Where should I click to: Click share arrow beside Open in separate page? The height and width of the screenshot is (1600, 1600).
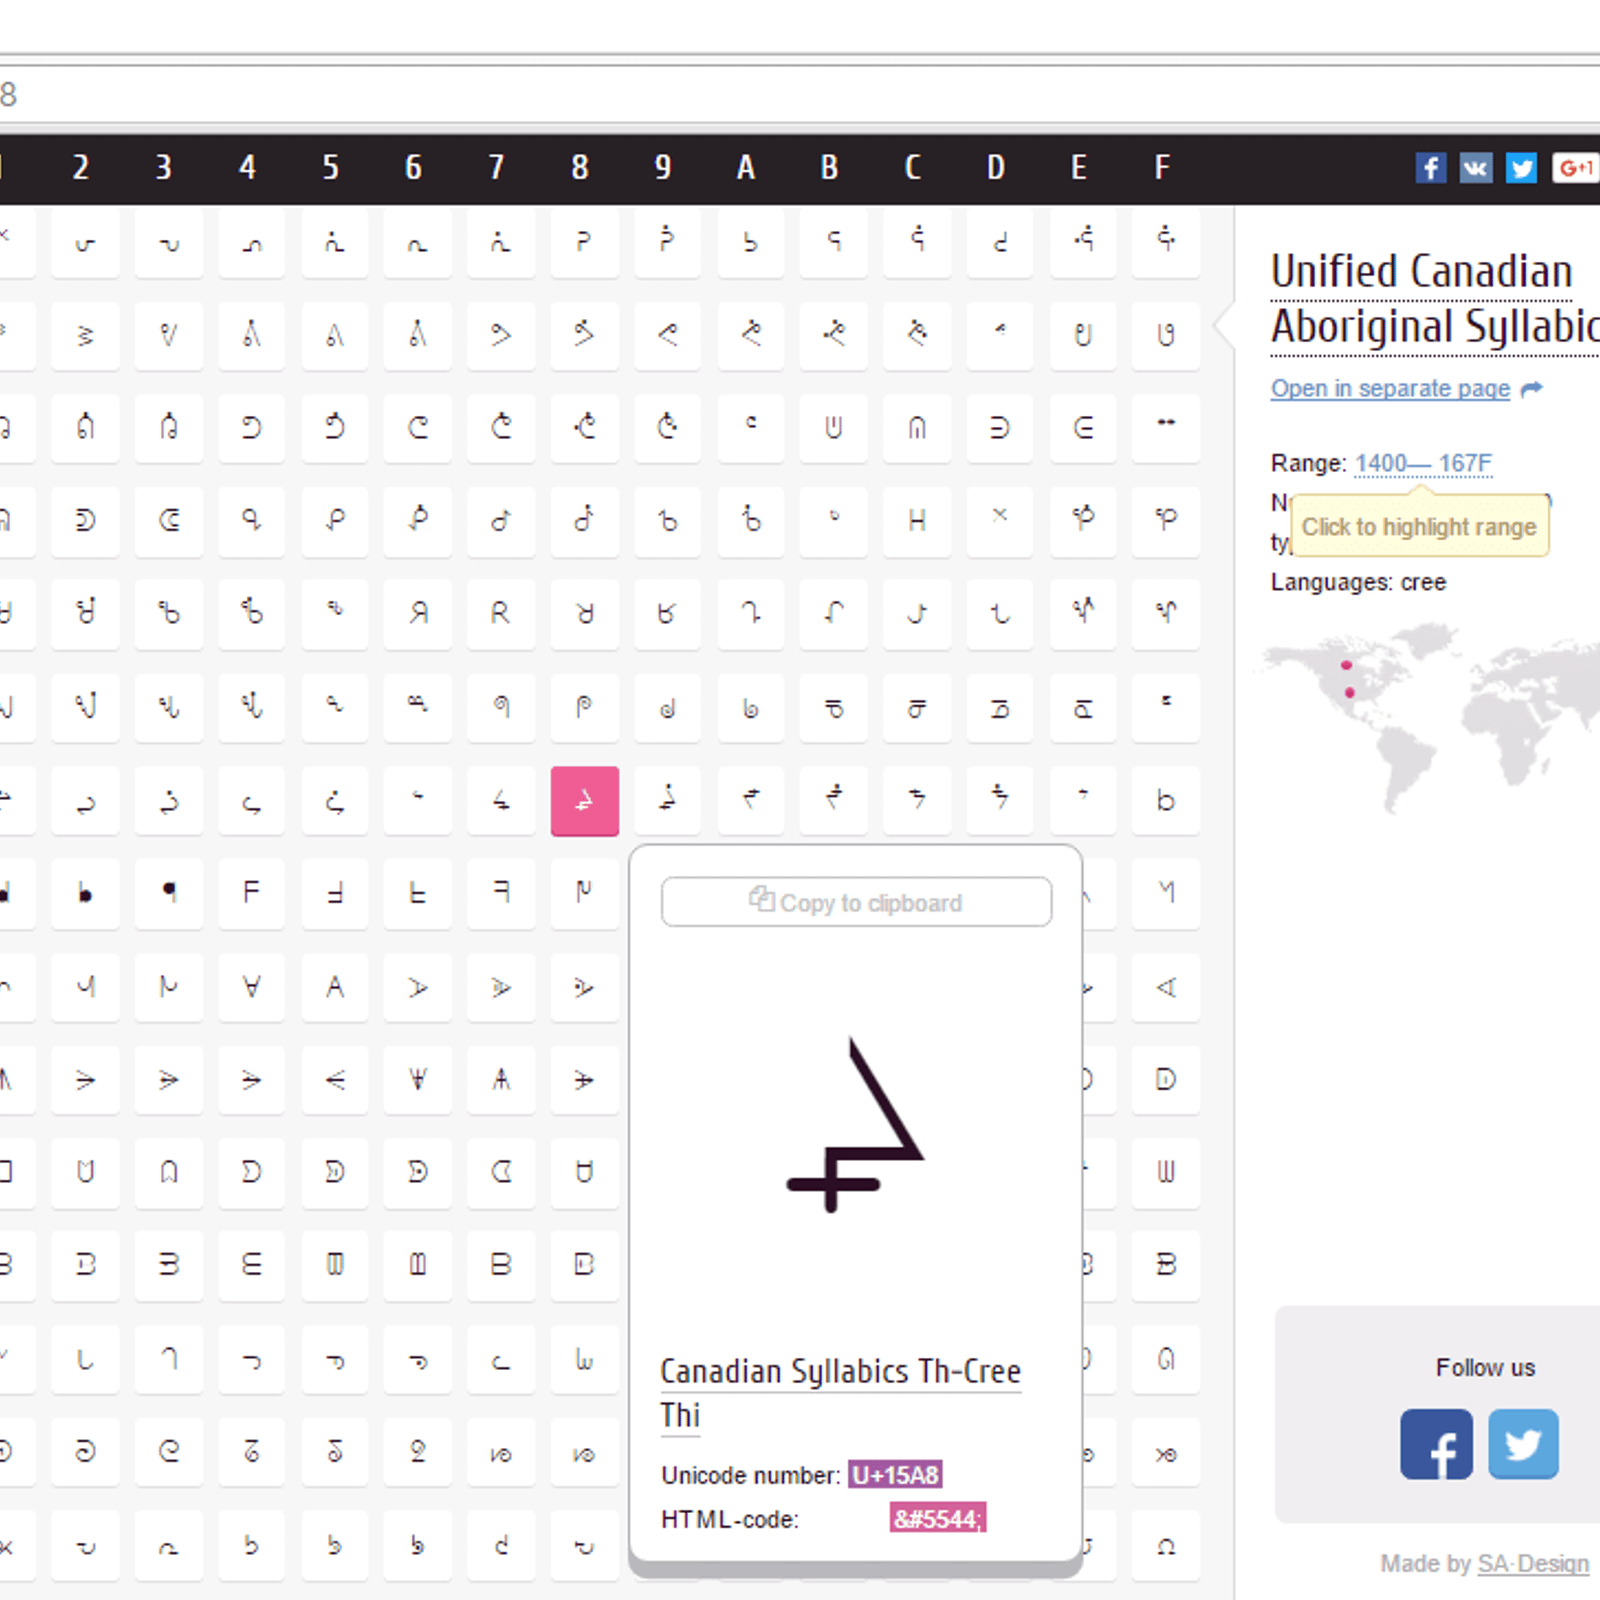point(1531,389)
